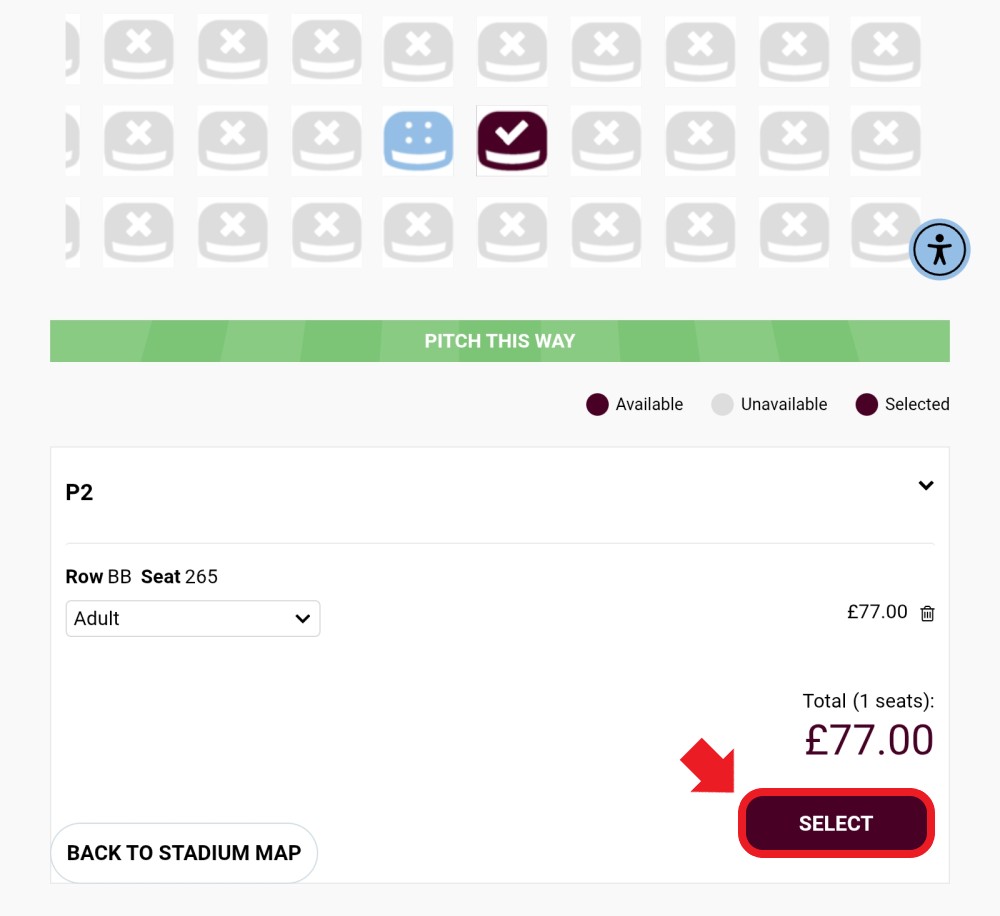1000x916 pixels.
Task: Go back via BACK TO STADIUM MAP
Action: click(184, 853)
